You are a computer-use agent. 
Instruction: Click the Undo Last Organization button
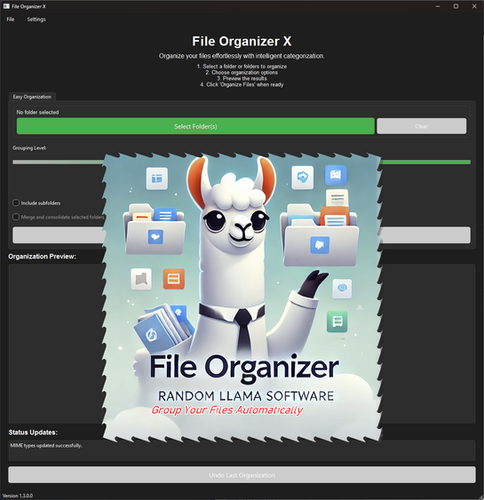click(242, 475)
